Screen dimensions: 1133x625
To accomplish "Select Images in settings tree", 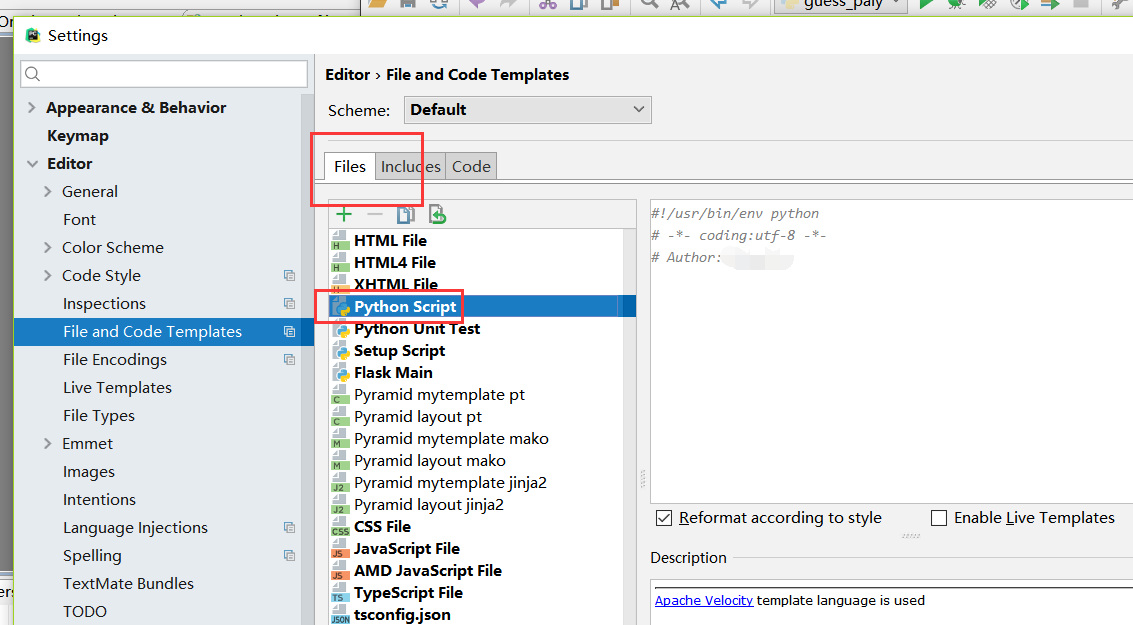I will 89,472.
